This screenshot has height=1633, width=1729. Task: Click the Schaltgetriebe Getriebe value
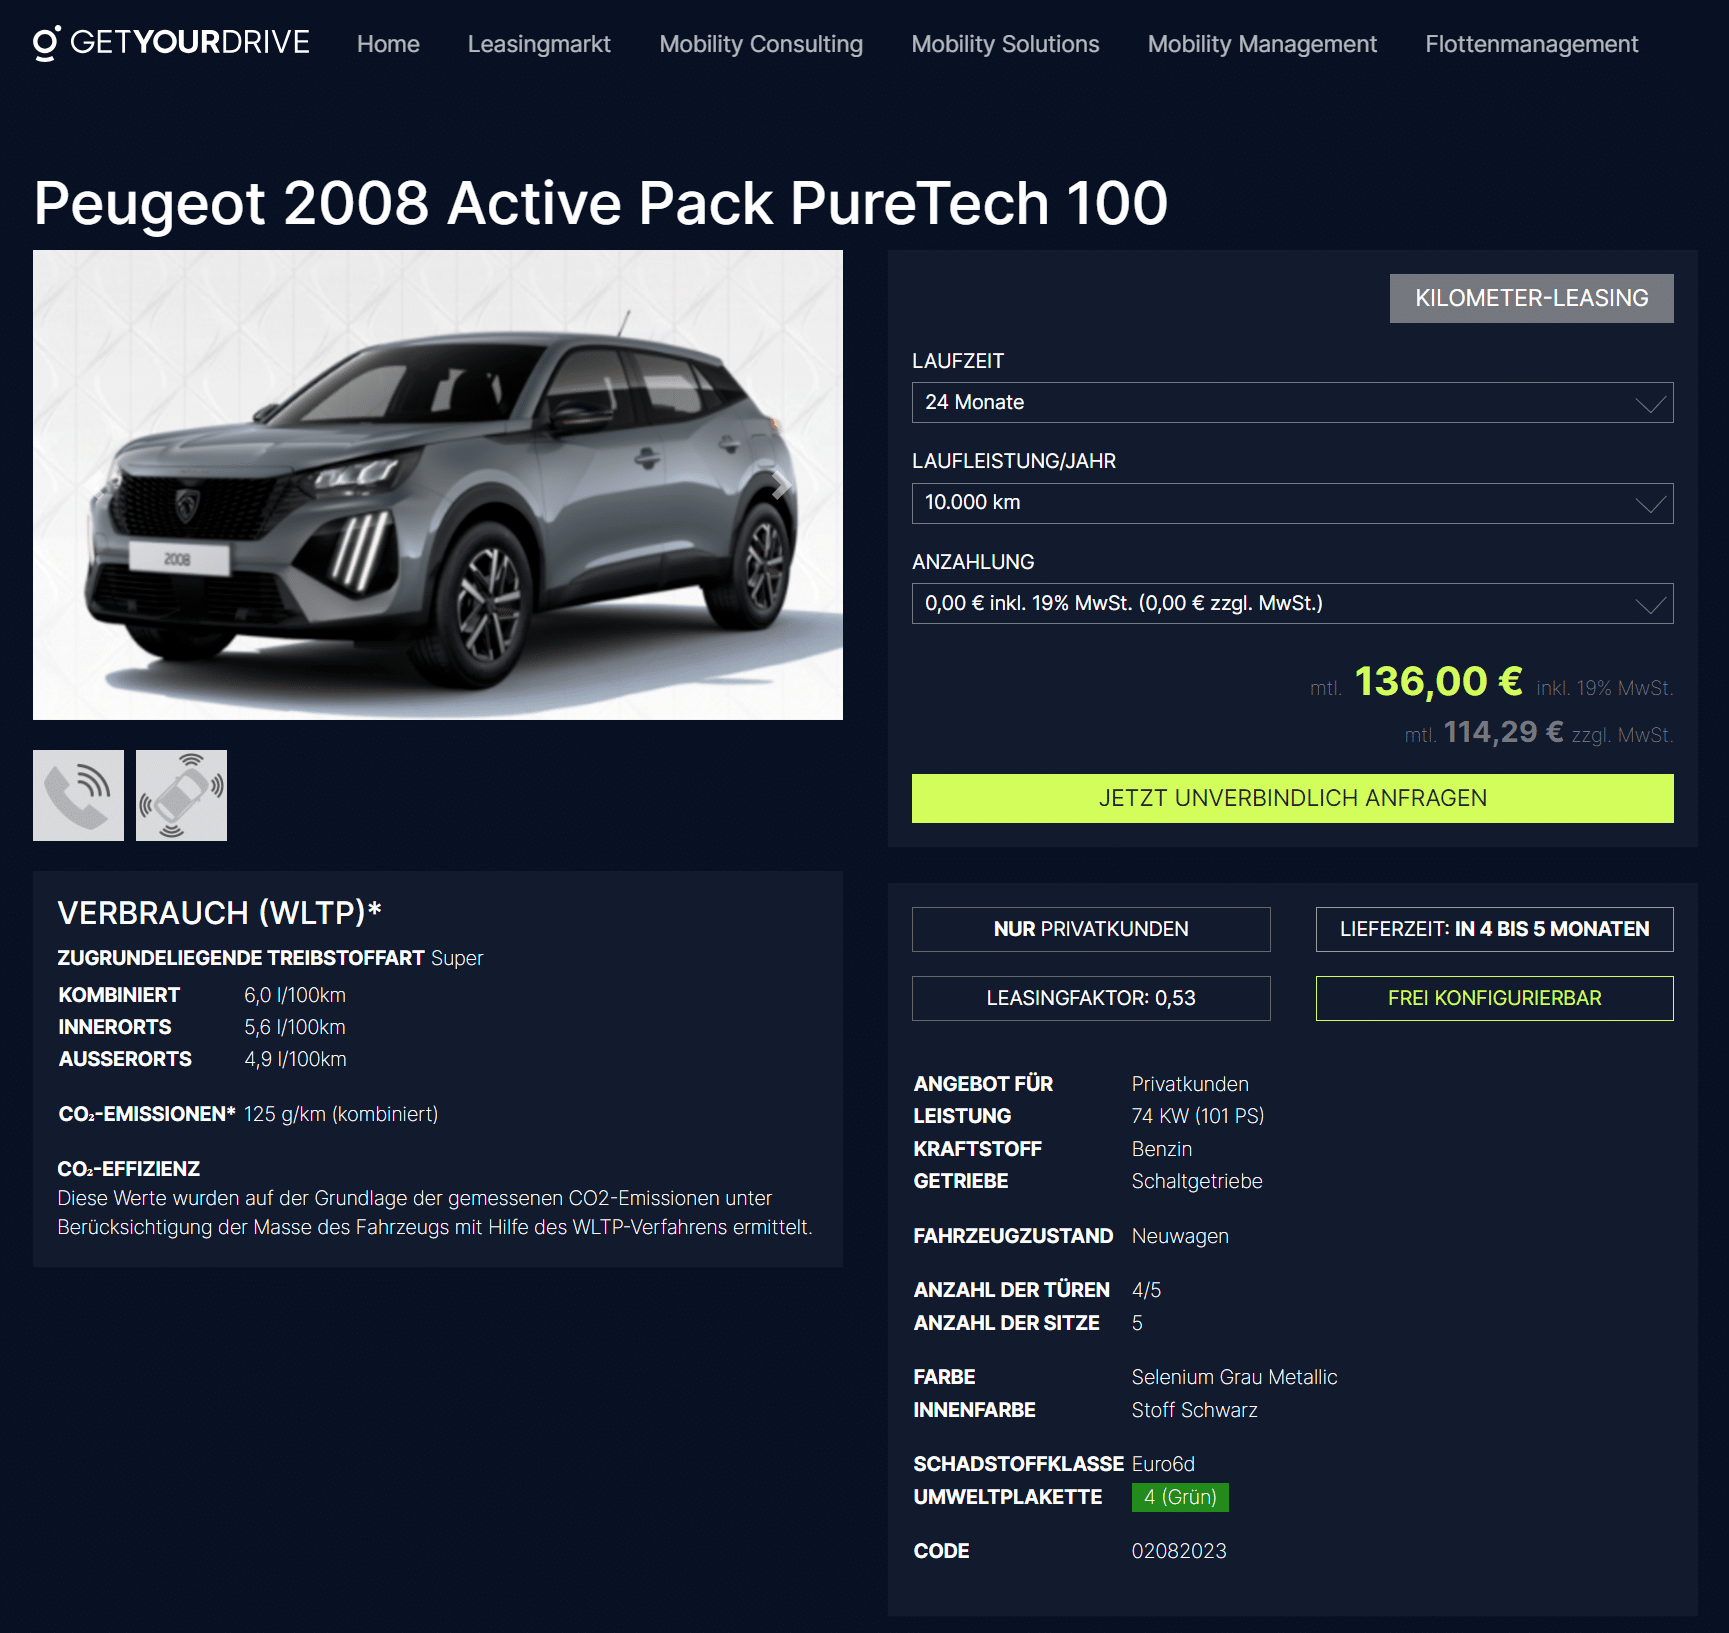coord(1197,1181)
